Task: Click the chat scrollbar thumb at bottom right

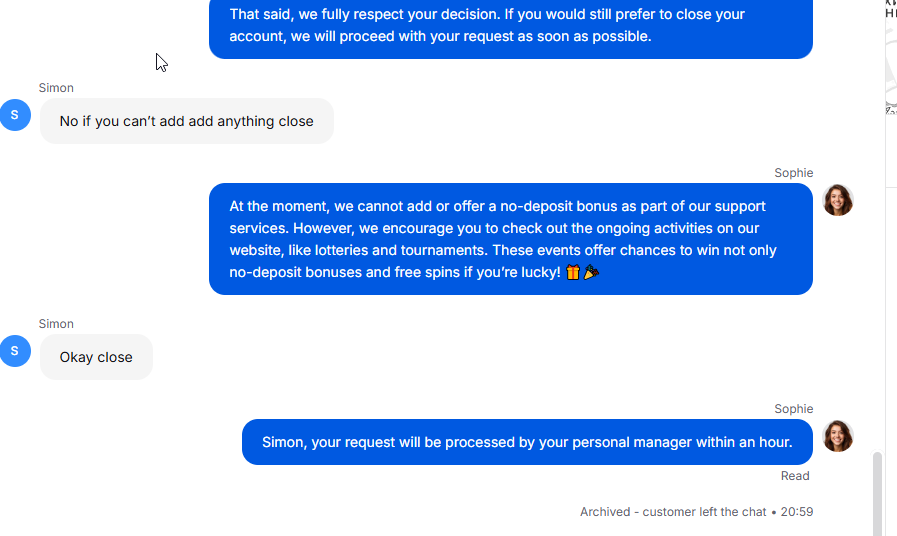Action: (877, 494)
